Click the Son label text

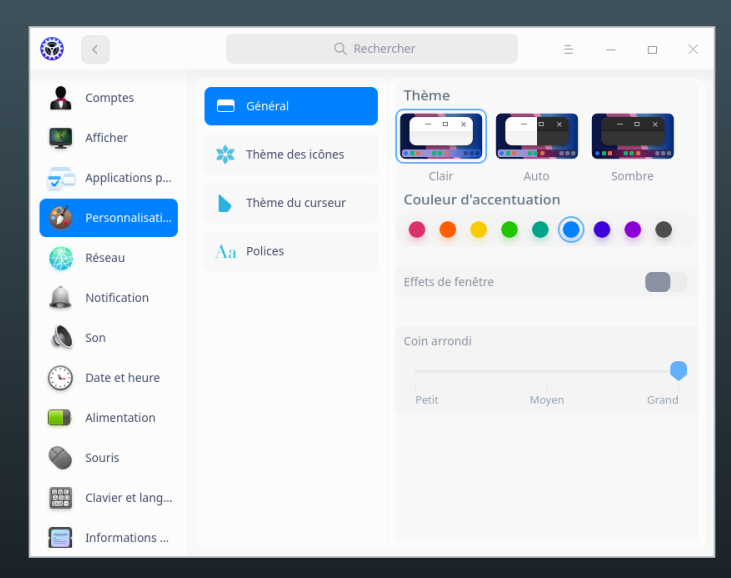click(95, 338)
